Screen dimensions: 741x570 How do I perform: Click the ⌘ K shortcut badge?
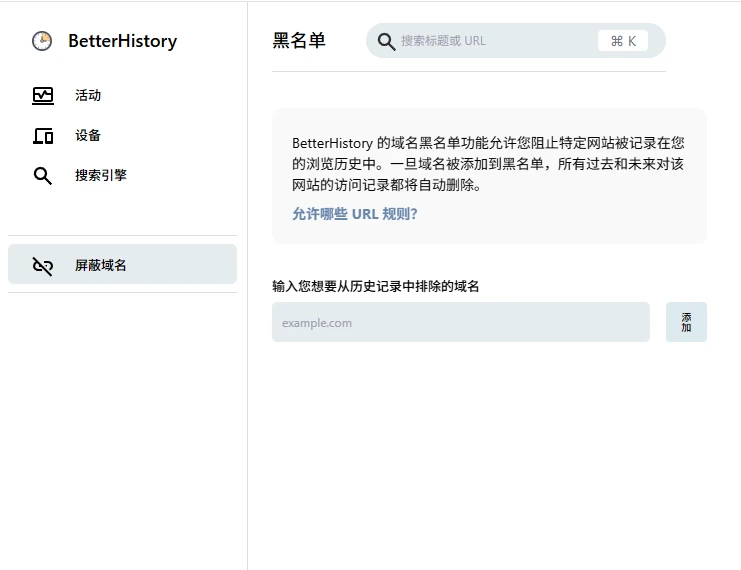(x=622, y=41)
